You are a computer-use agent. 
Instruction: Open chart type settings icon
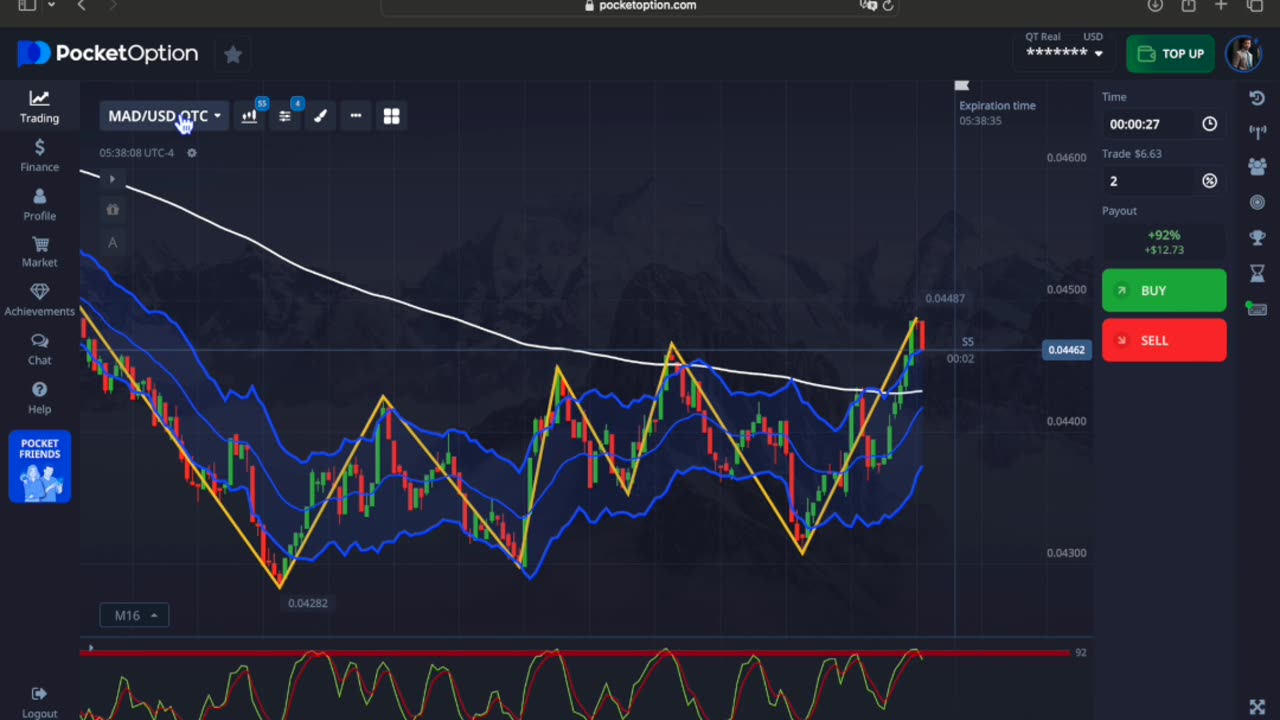click(x=249, y=116)
